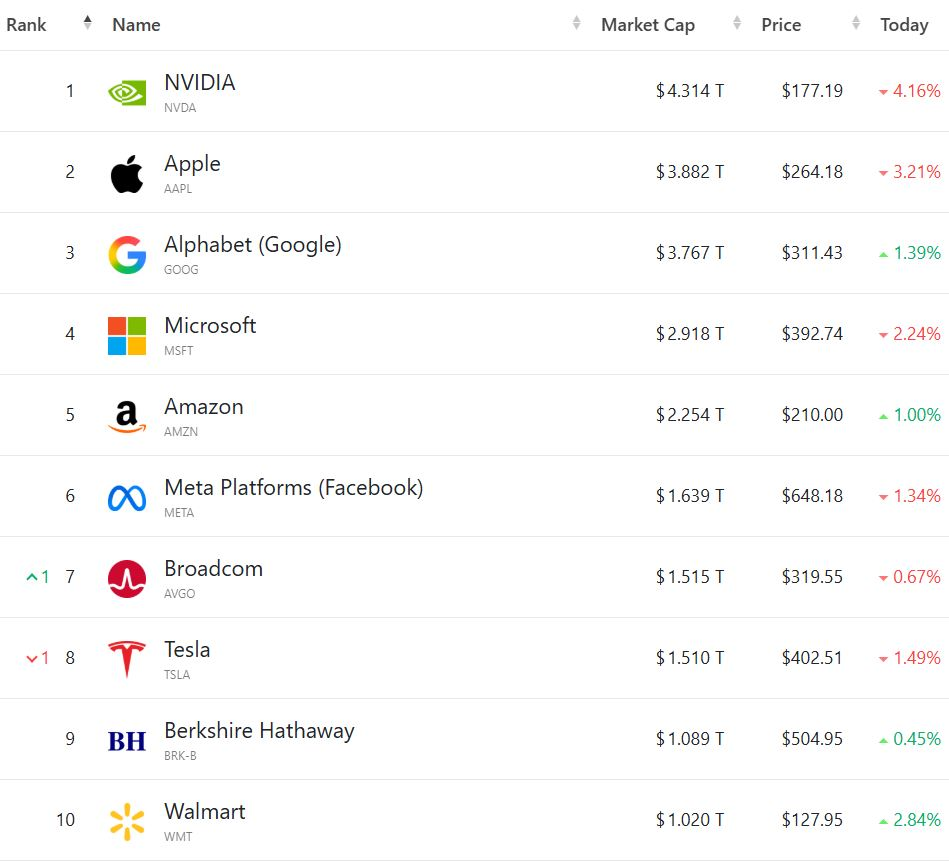Screen dimensions: 949x867
Task: Click the Market Cap header label
Action: [647, 25]
